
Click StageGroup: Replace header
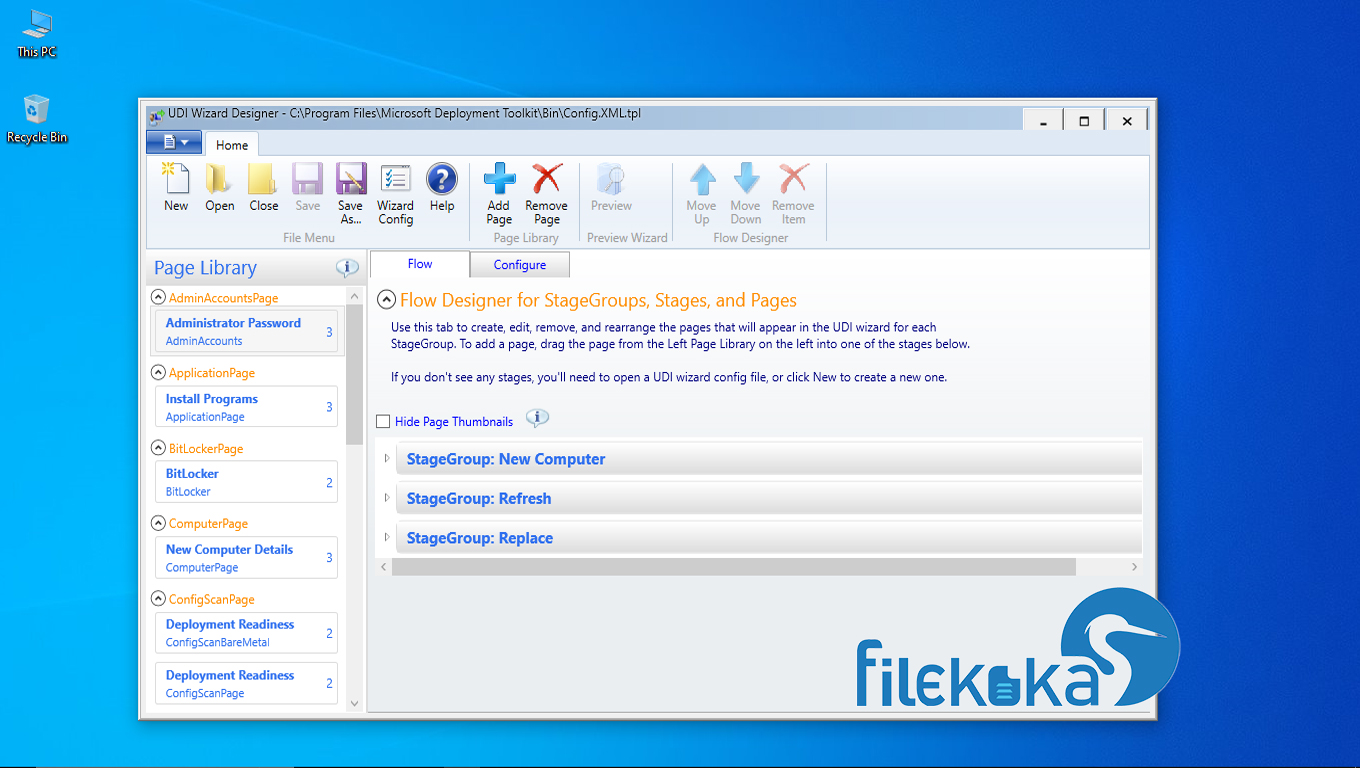[768, 538]
